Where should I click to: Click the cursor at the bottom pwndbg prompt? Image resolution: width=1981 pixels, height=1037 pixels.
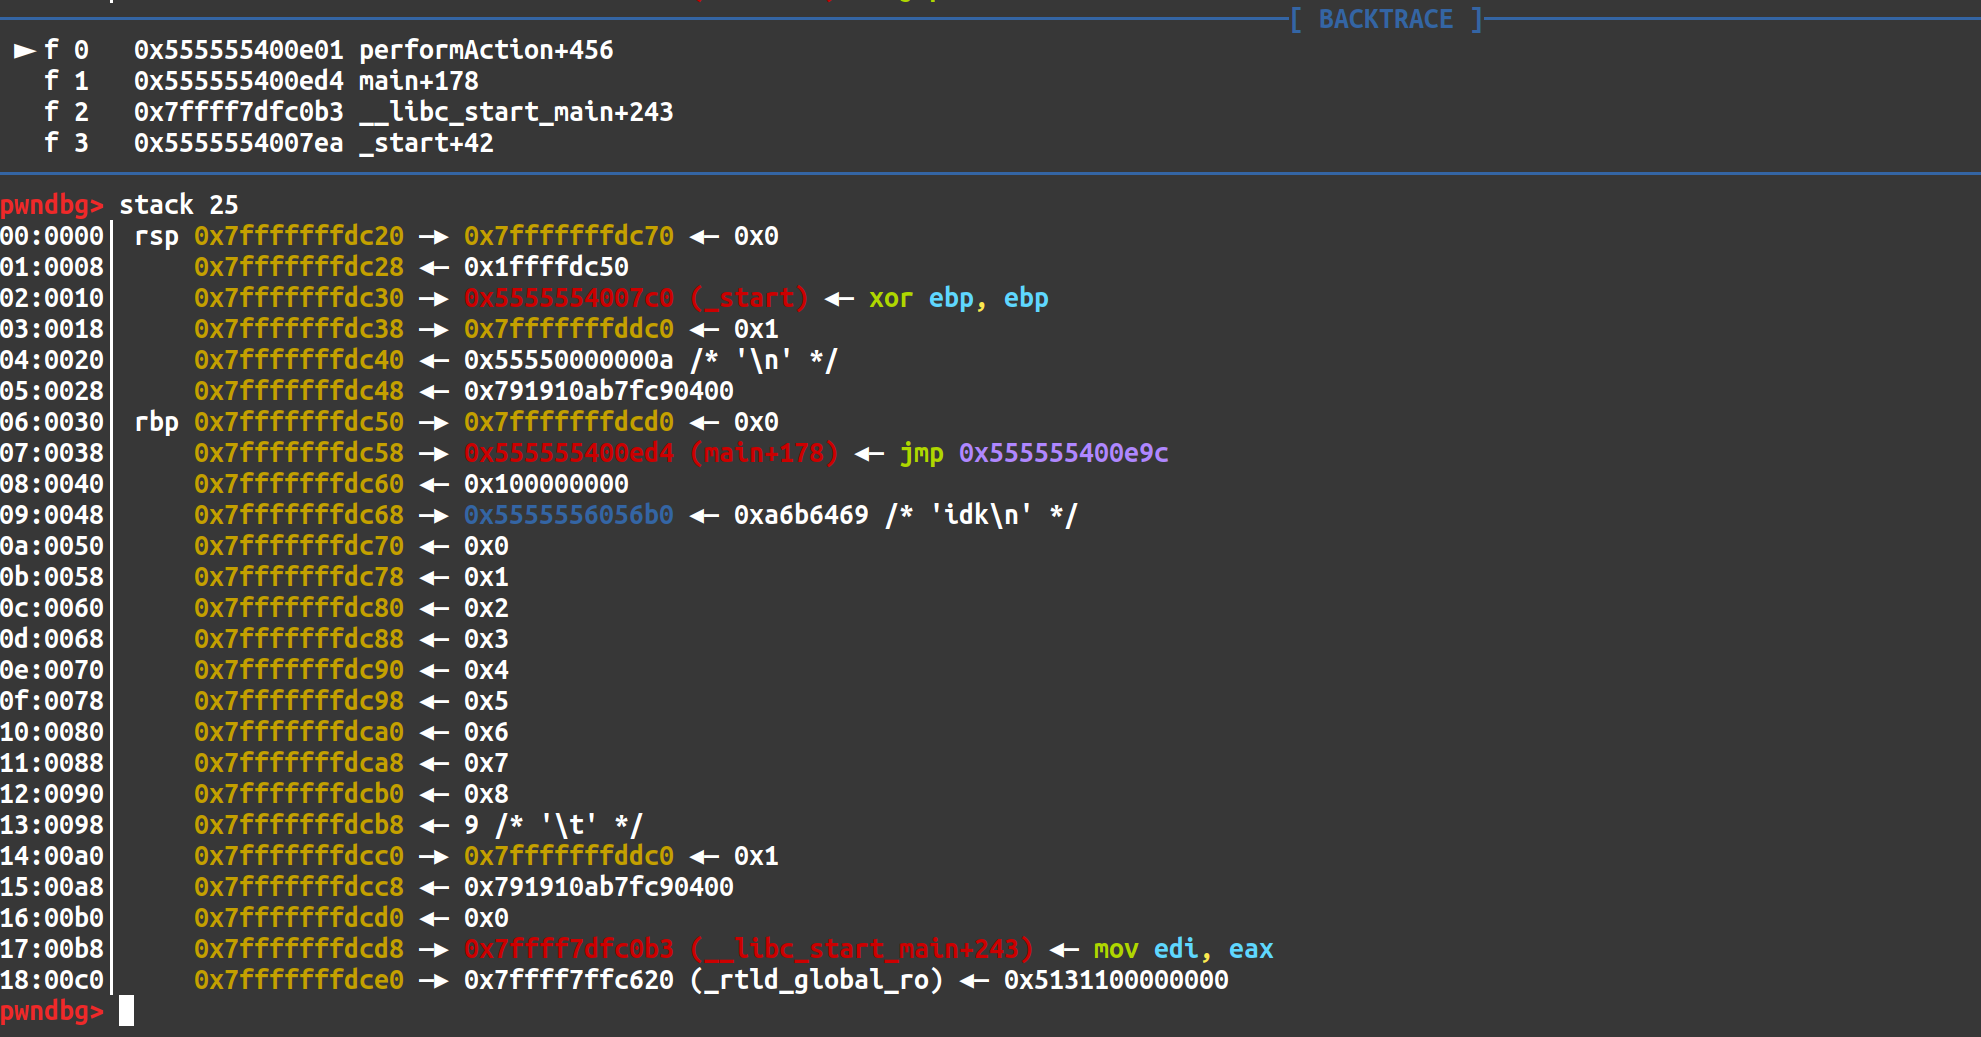pos(126,1011)
